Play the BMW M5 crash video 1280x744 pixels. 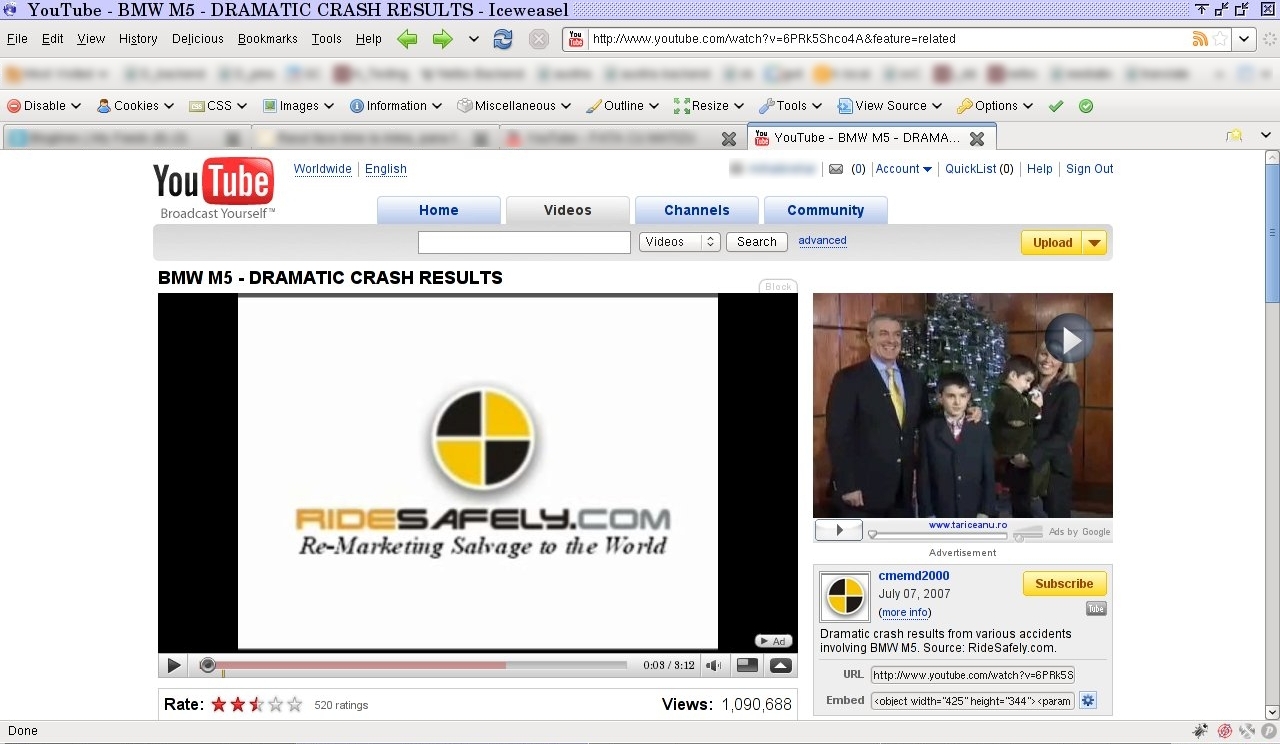tap(174, 665)
